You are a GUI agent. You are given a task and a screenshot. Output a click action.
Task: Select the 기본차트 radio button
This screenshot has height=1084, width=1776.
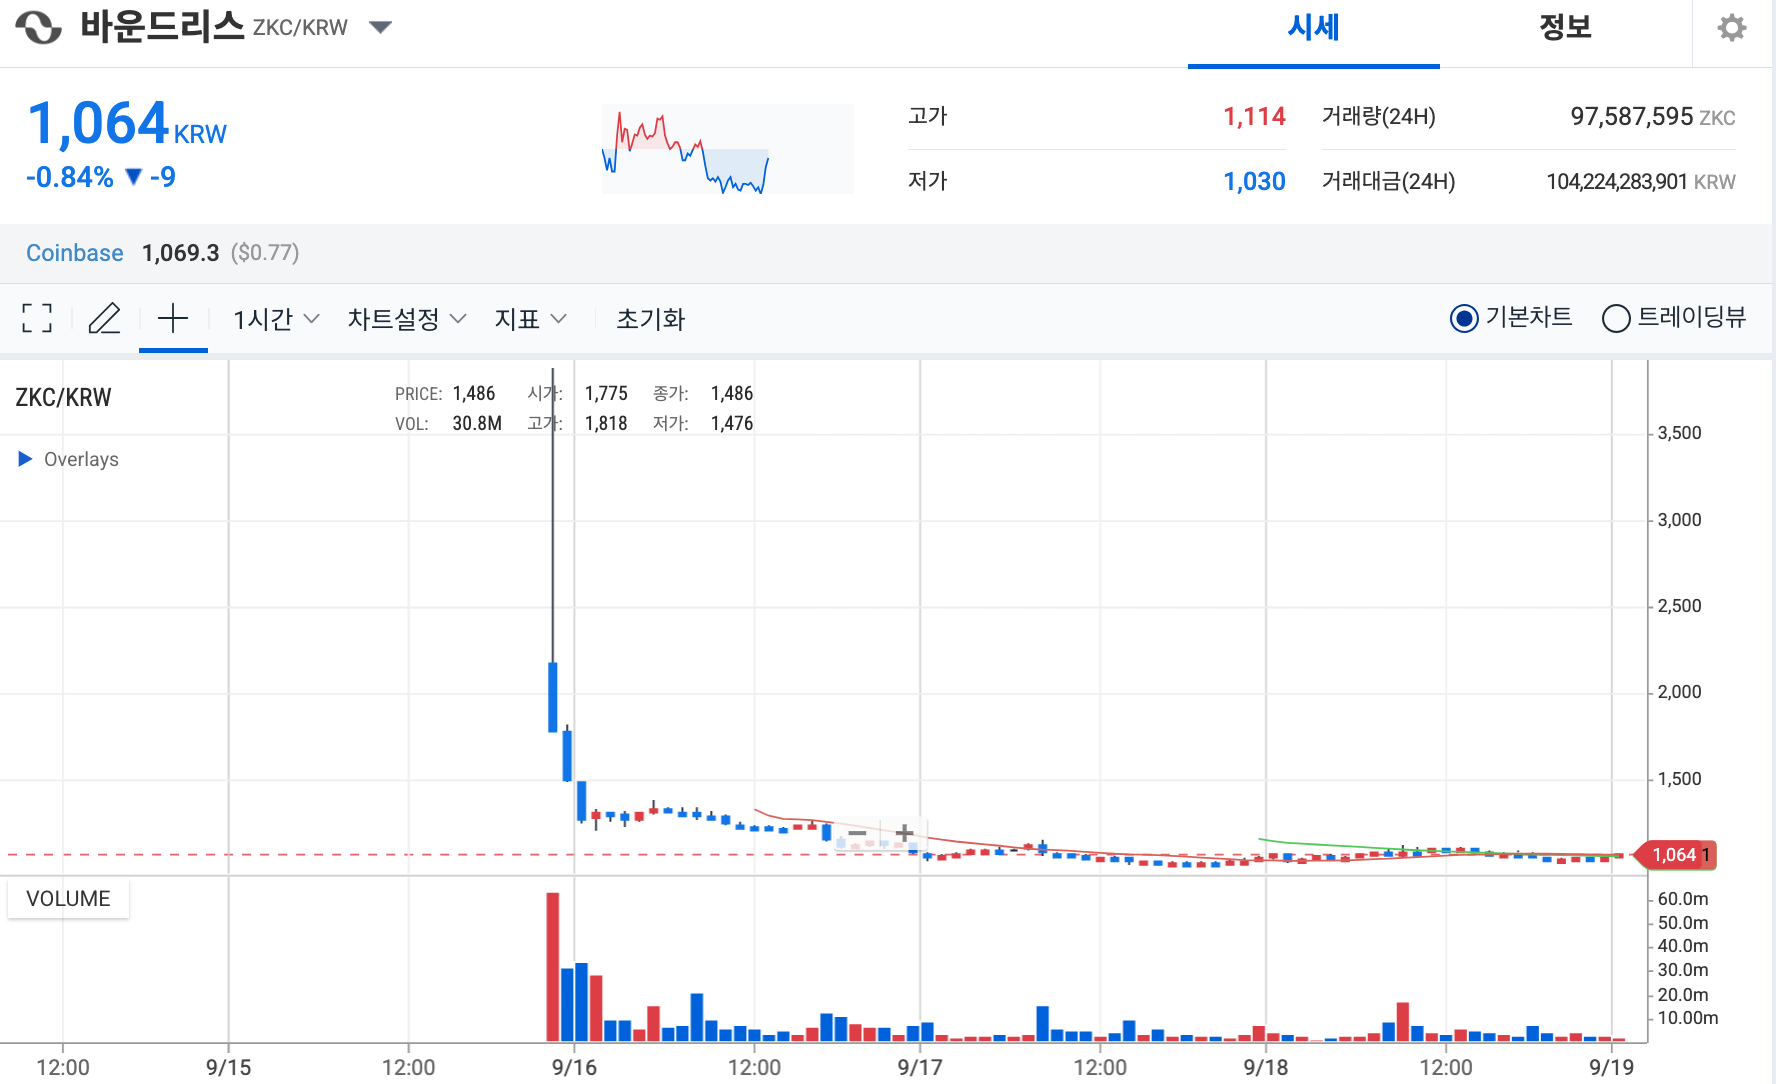click(1463, 318)
